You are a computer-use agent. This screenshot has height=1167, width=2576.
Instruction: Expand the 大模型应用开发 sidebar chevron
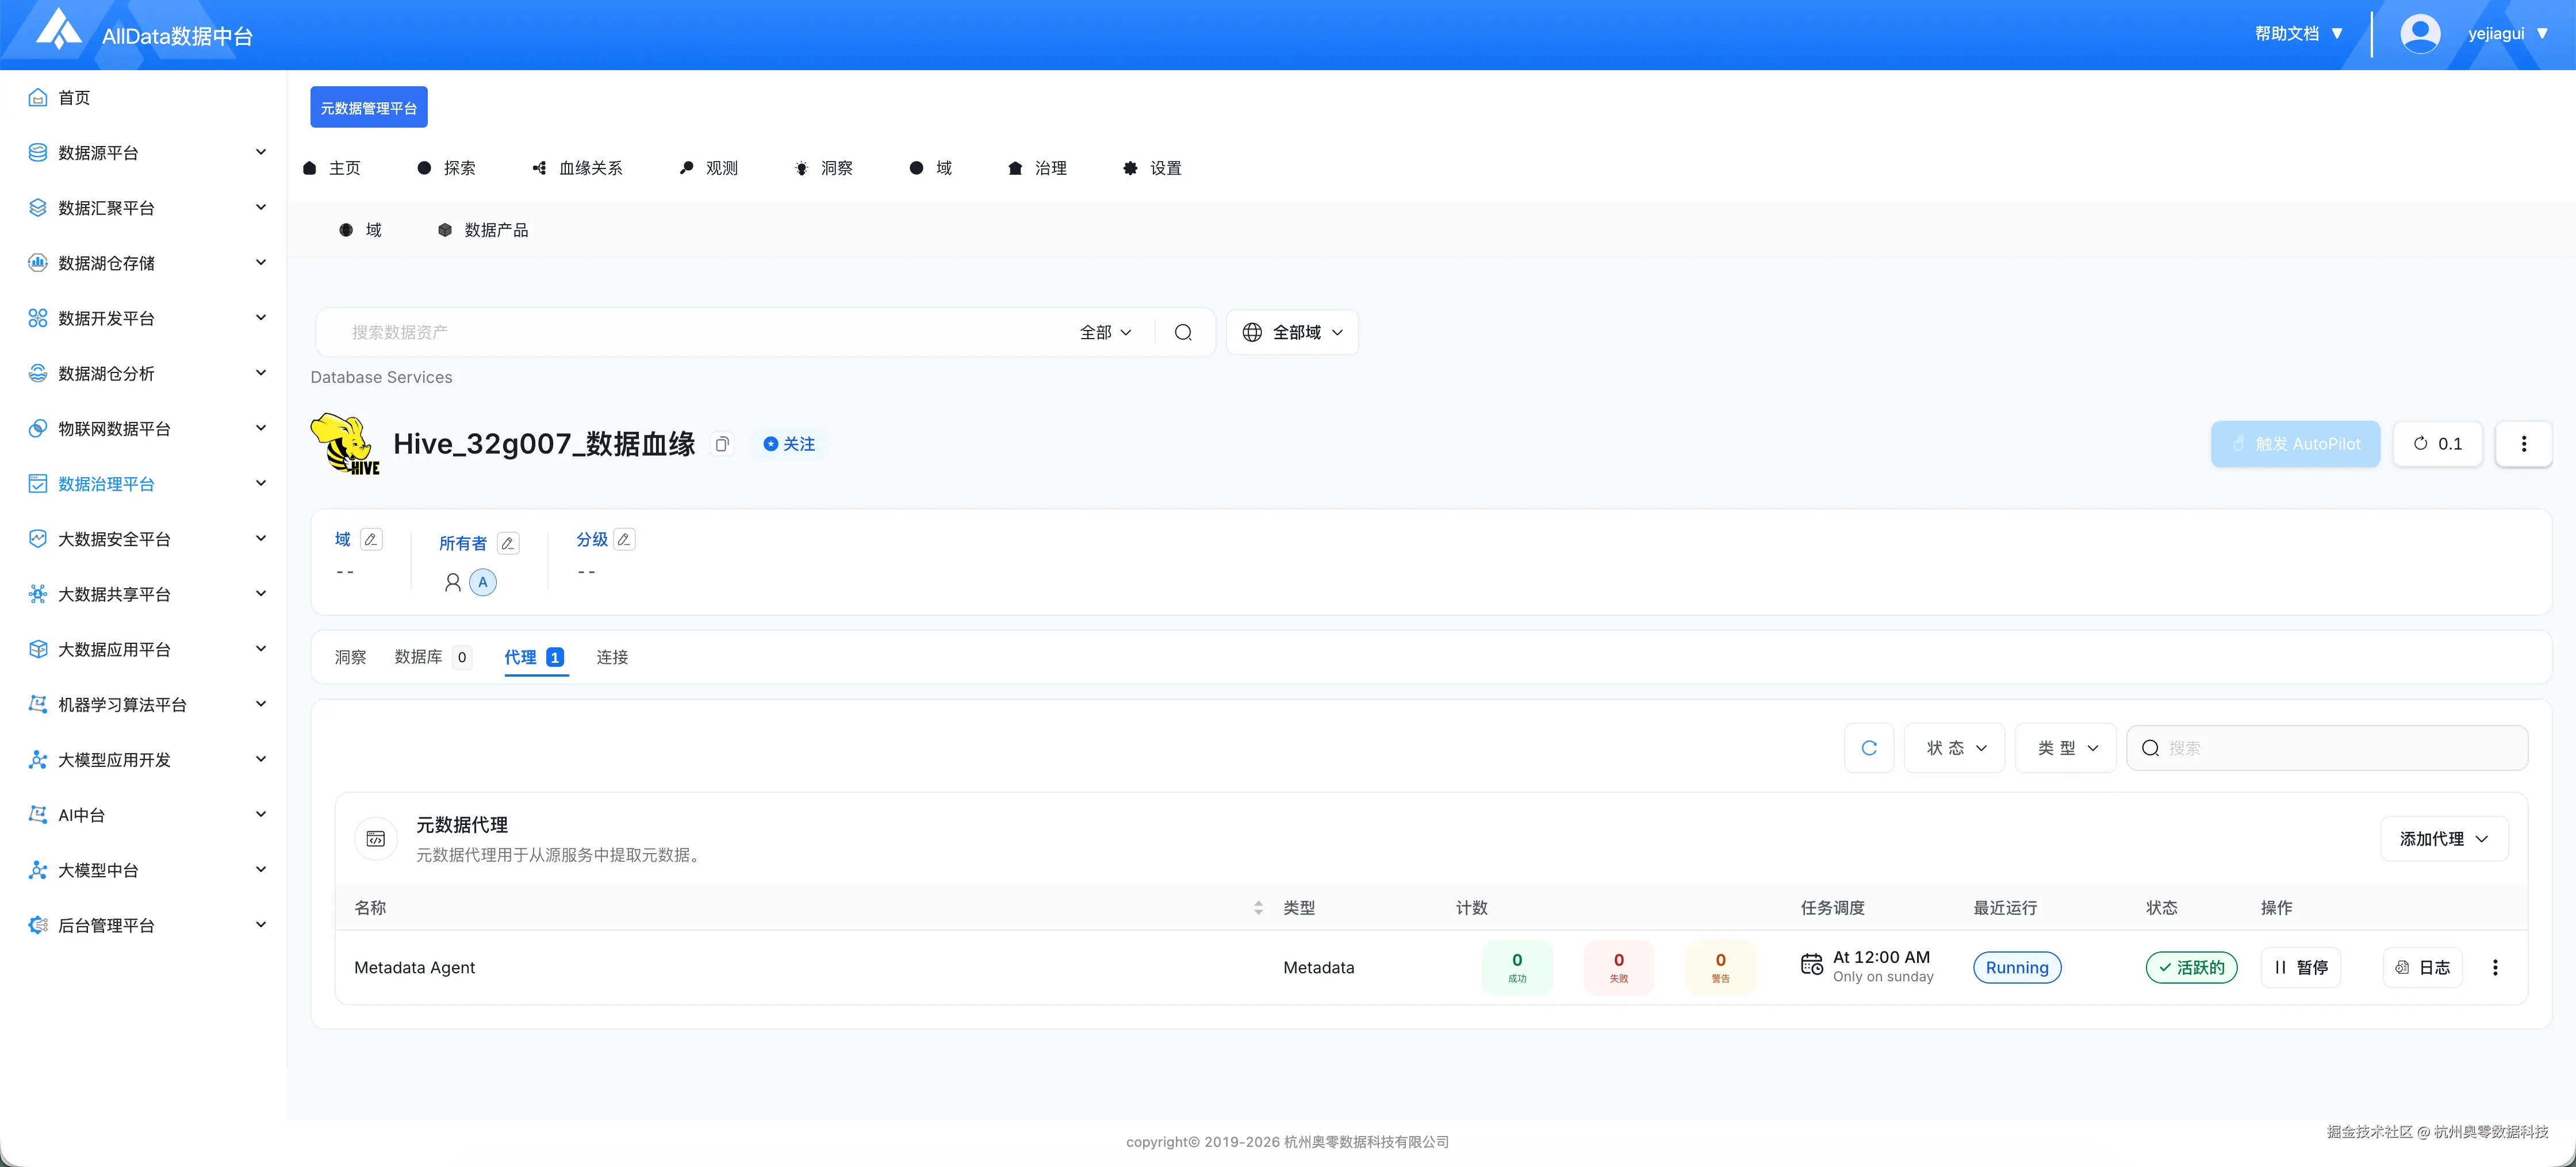(x=261, y=759)
